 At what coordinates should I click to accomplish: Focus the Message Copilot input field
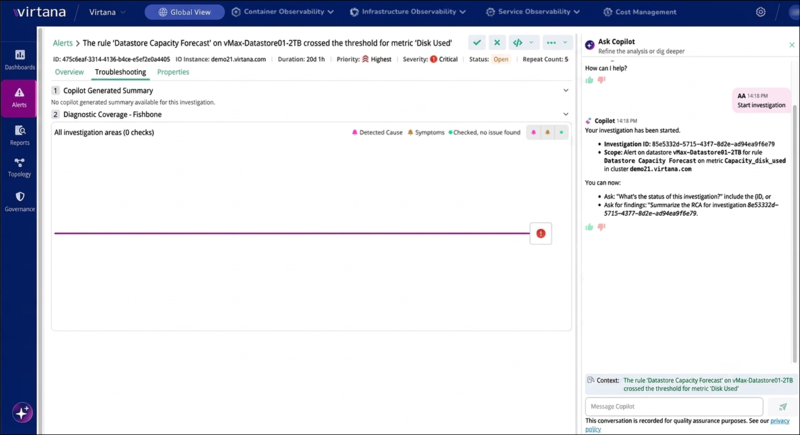pyautogui.click(x=674, y=406)
